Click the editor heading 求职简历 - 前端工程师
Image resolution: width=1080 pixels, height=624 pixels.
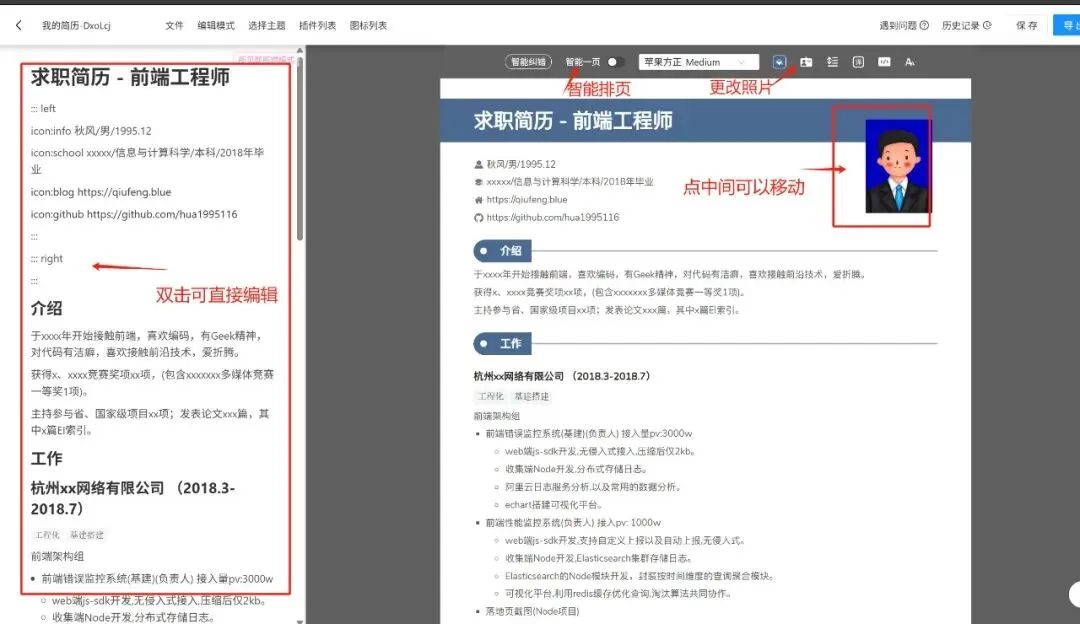click(x=130, y=77)
